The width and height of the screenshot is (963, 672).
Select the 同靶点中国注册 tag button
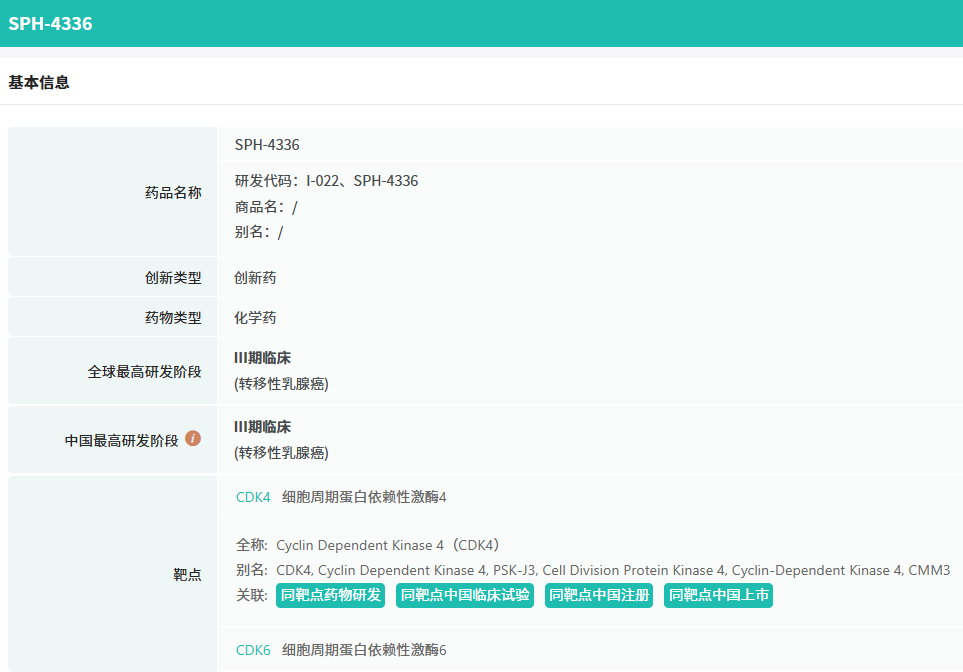point(599,596)
